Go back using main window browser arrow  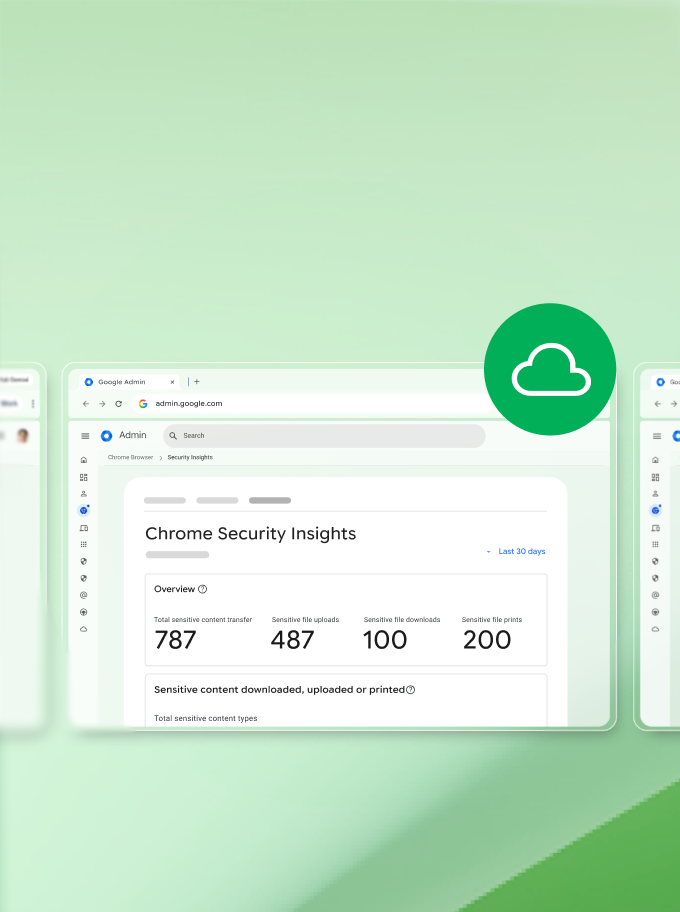pos(86,404)
